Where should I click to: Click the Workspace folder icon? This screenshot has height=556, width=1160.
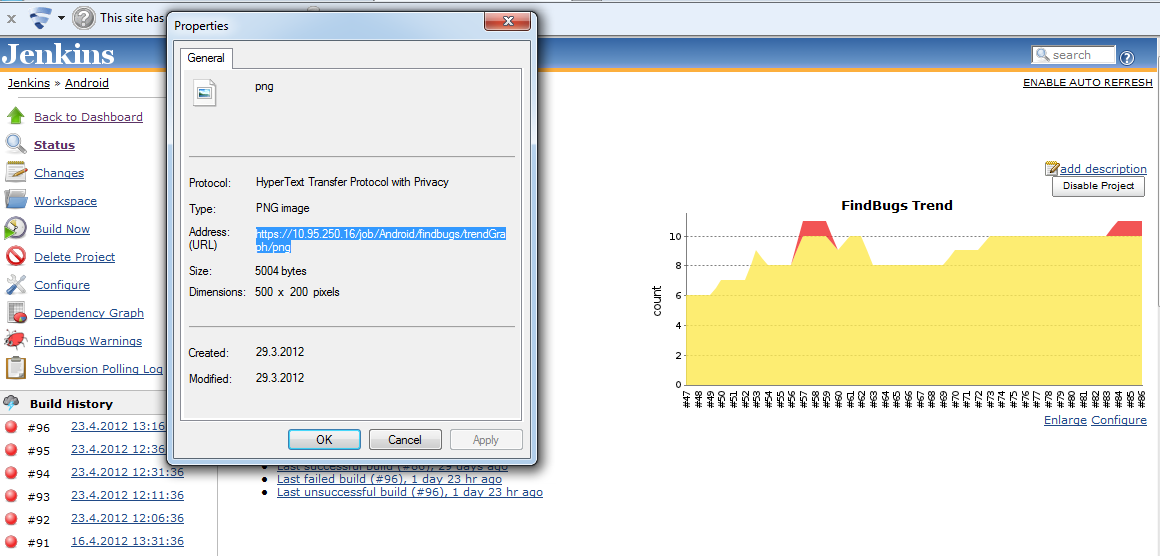(x=15, y=200)
